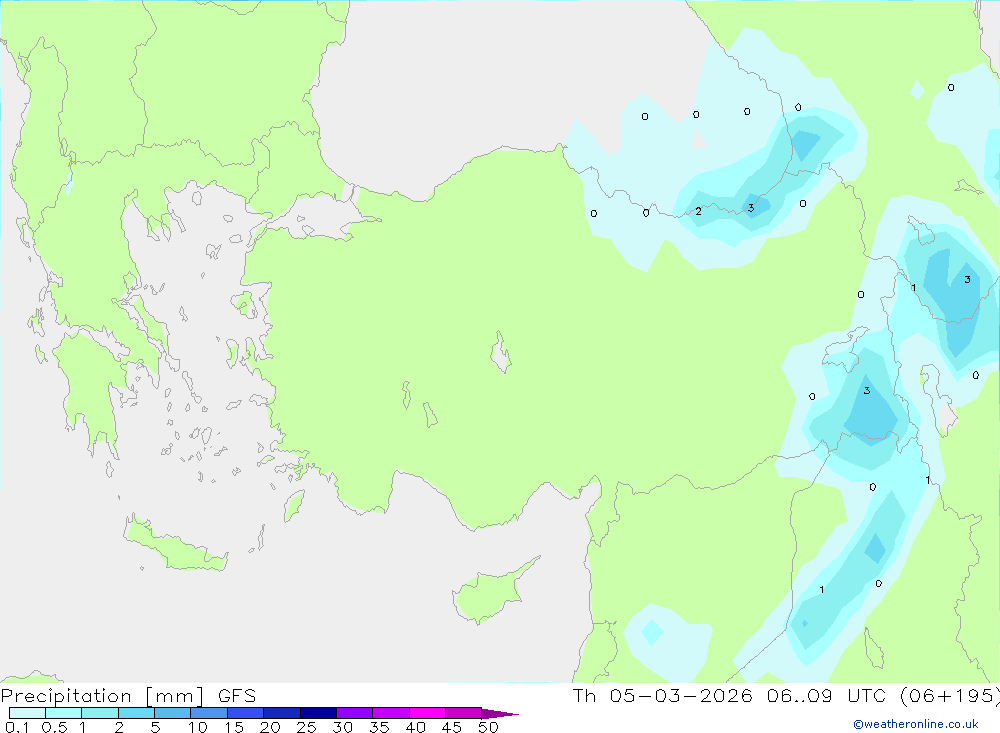Click the 'Th 05-03-2026' date text

coord(662,695)
